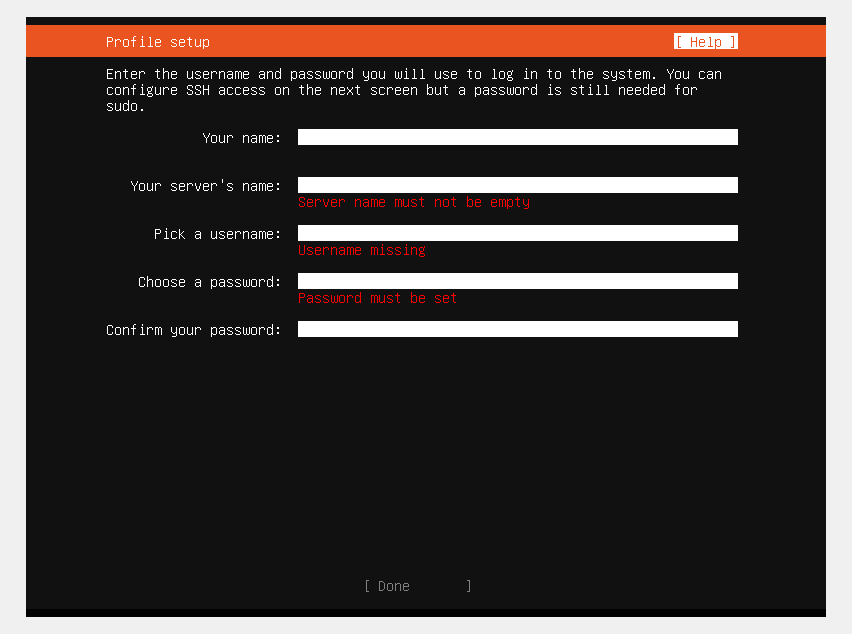Screen dimensions: 852x634
Task: Select the Your server's name field
Action: 518,185
